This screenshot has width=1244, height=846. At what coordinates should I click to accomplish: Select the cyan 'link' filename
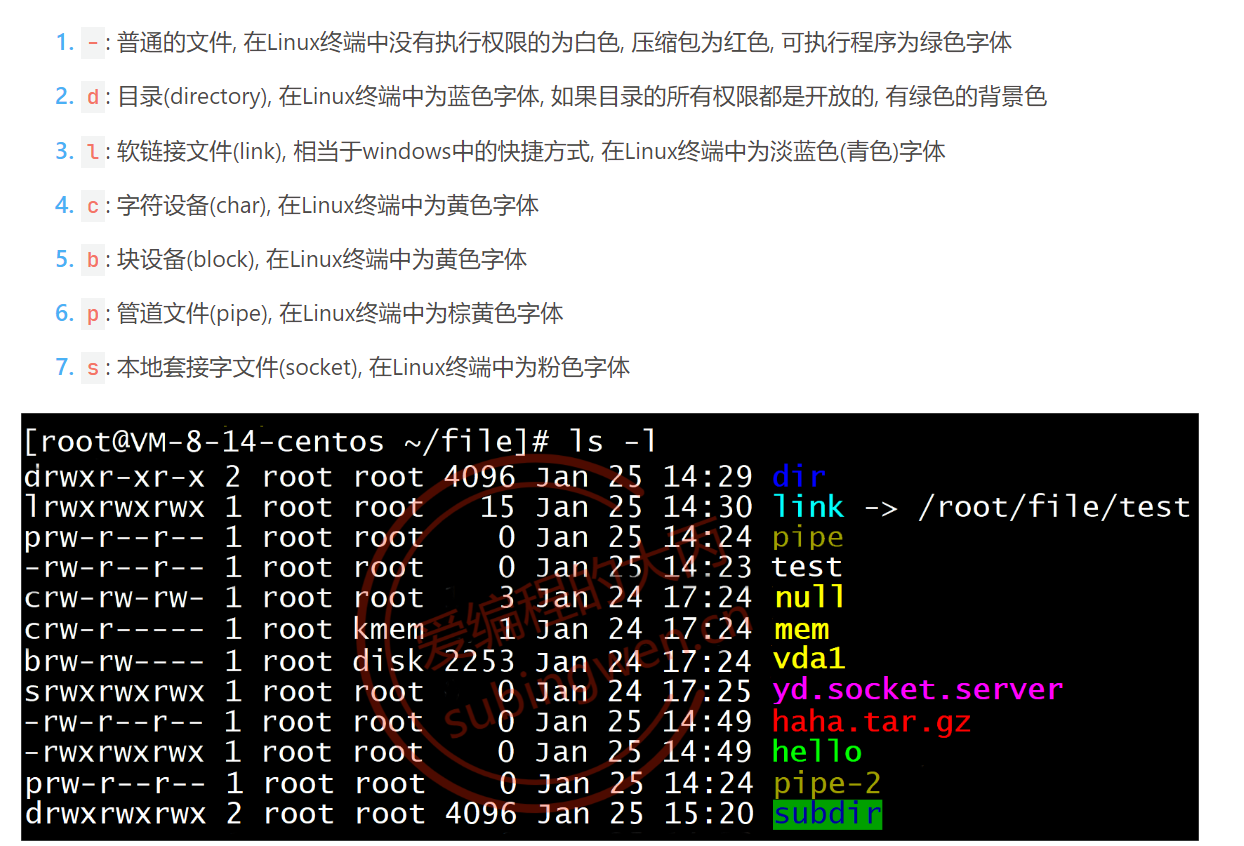pos(808,506)
